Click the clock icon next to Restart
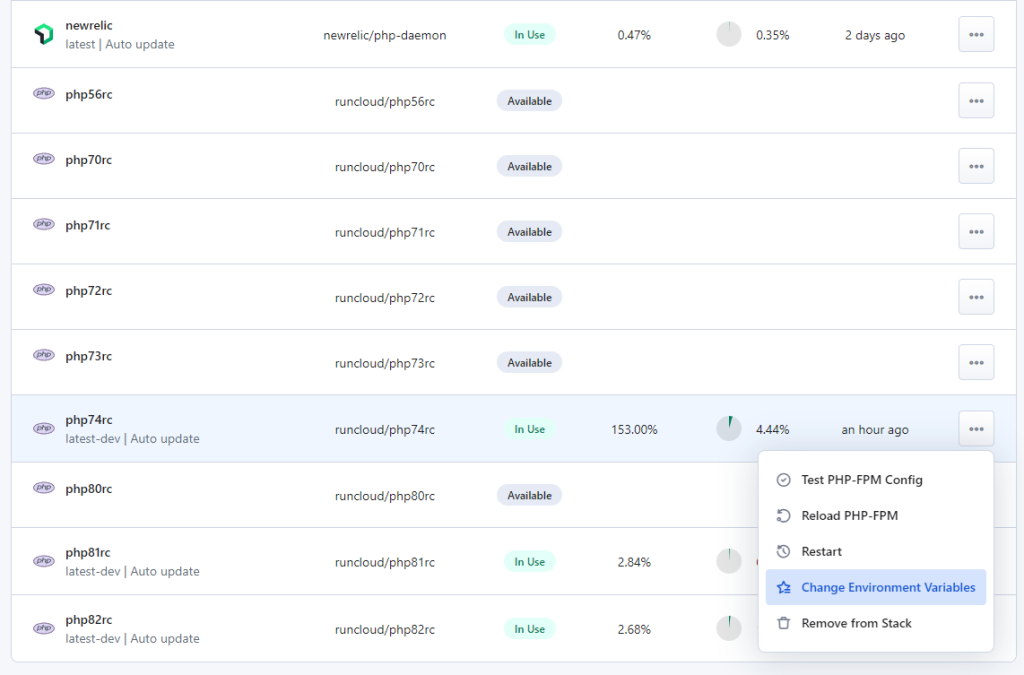Image resolution: width=1024 pixels, height=675 pixels. click(784, 552)
